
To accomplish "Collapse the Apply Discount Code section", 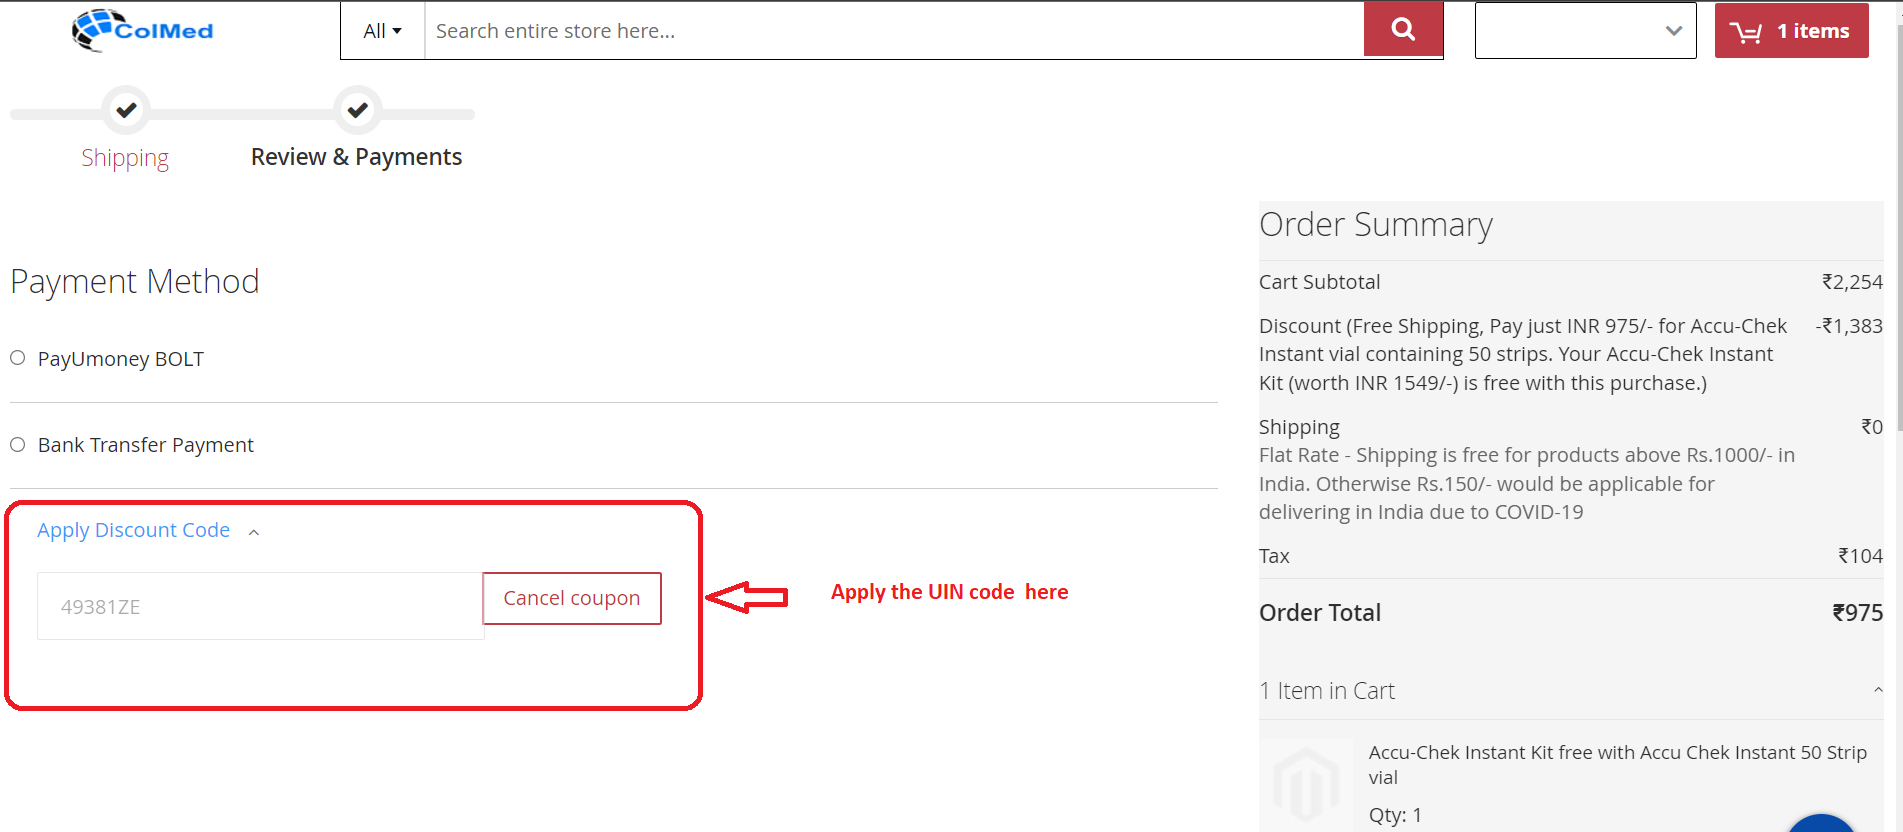I will coord(254,532).
